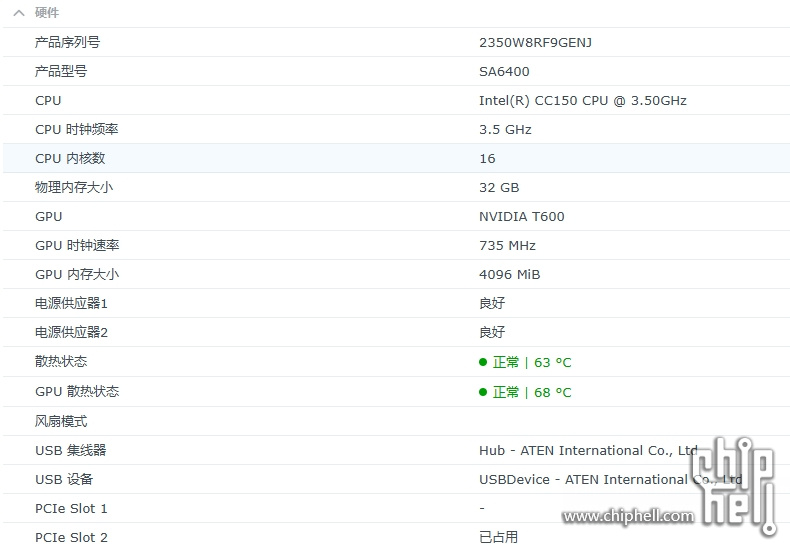Click the GPU 时钟速率 label

[77, 245]
